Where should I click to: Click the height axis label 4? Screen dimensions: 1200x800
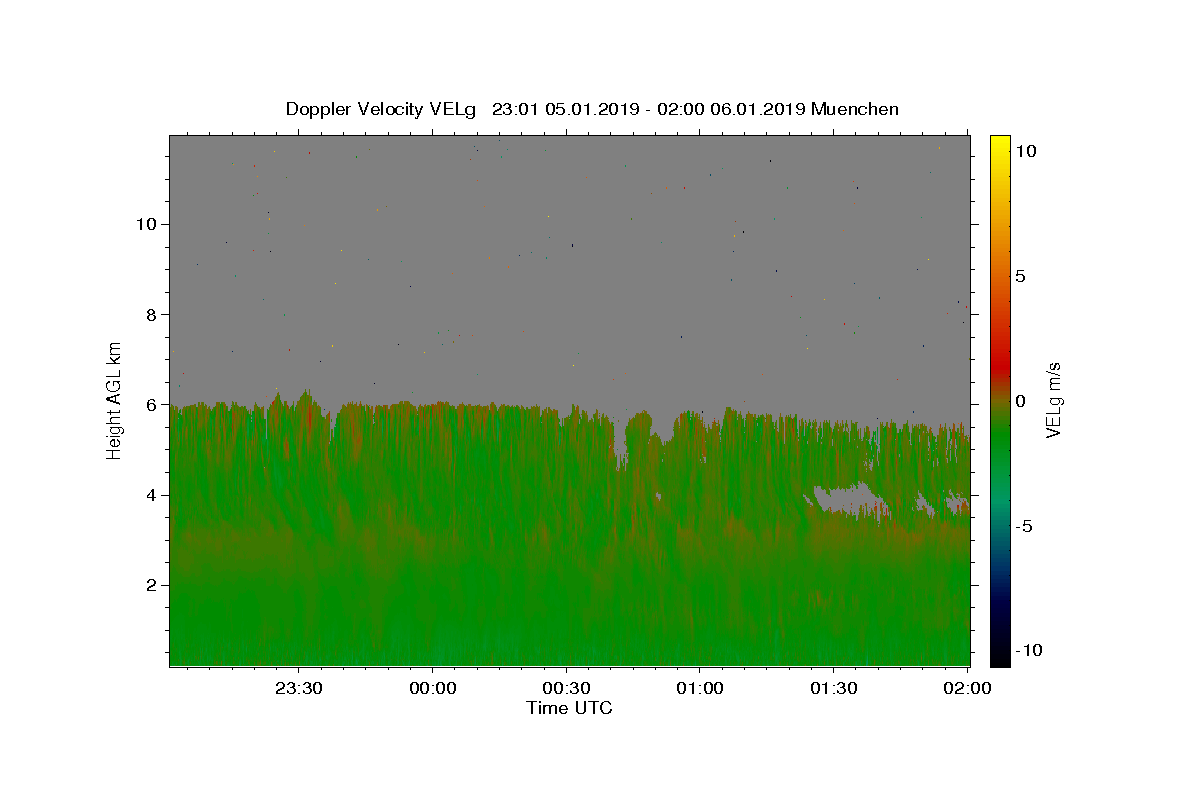tap(151, 495)
